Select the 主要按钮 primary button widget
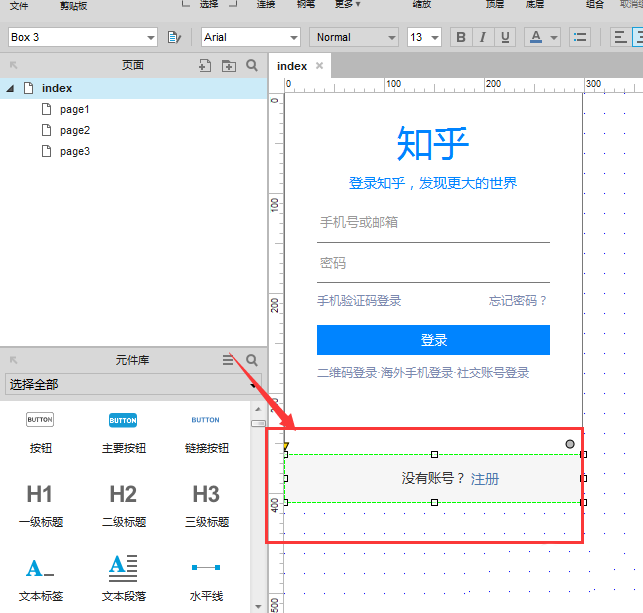This screenshot has width=643, height=613. coord(123,433)
